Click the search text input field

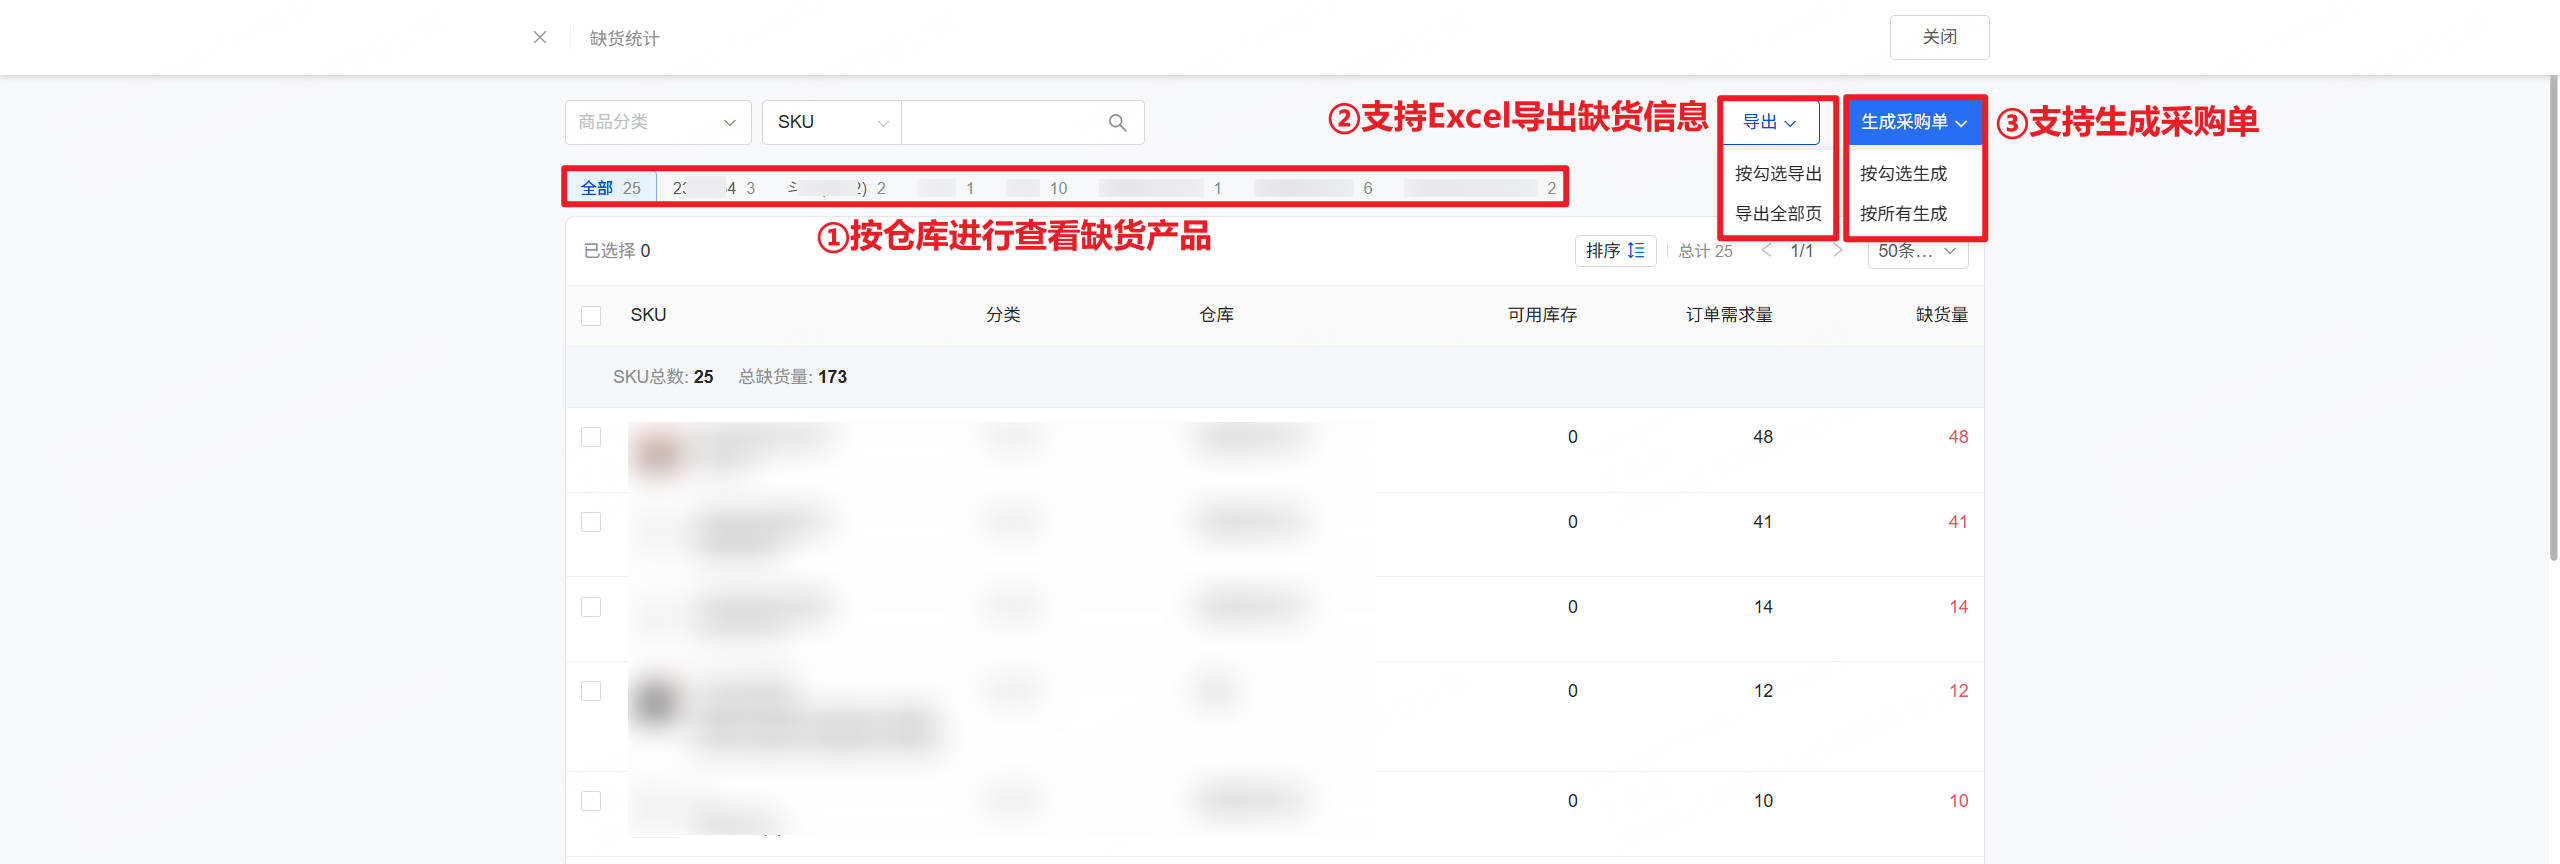tap(1000, 122)
